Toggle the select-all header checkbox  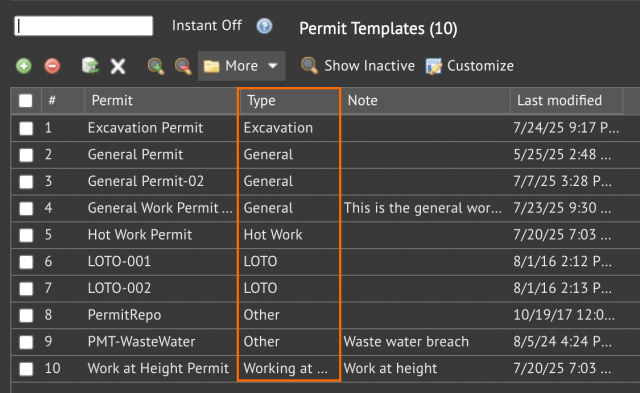pyautogui.click(x=25, y=100)
